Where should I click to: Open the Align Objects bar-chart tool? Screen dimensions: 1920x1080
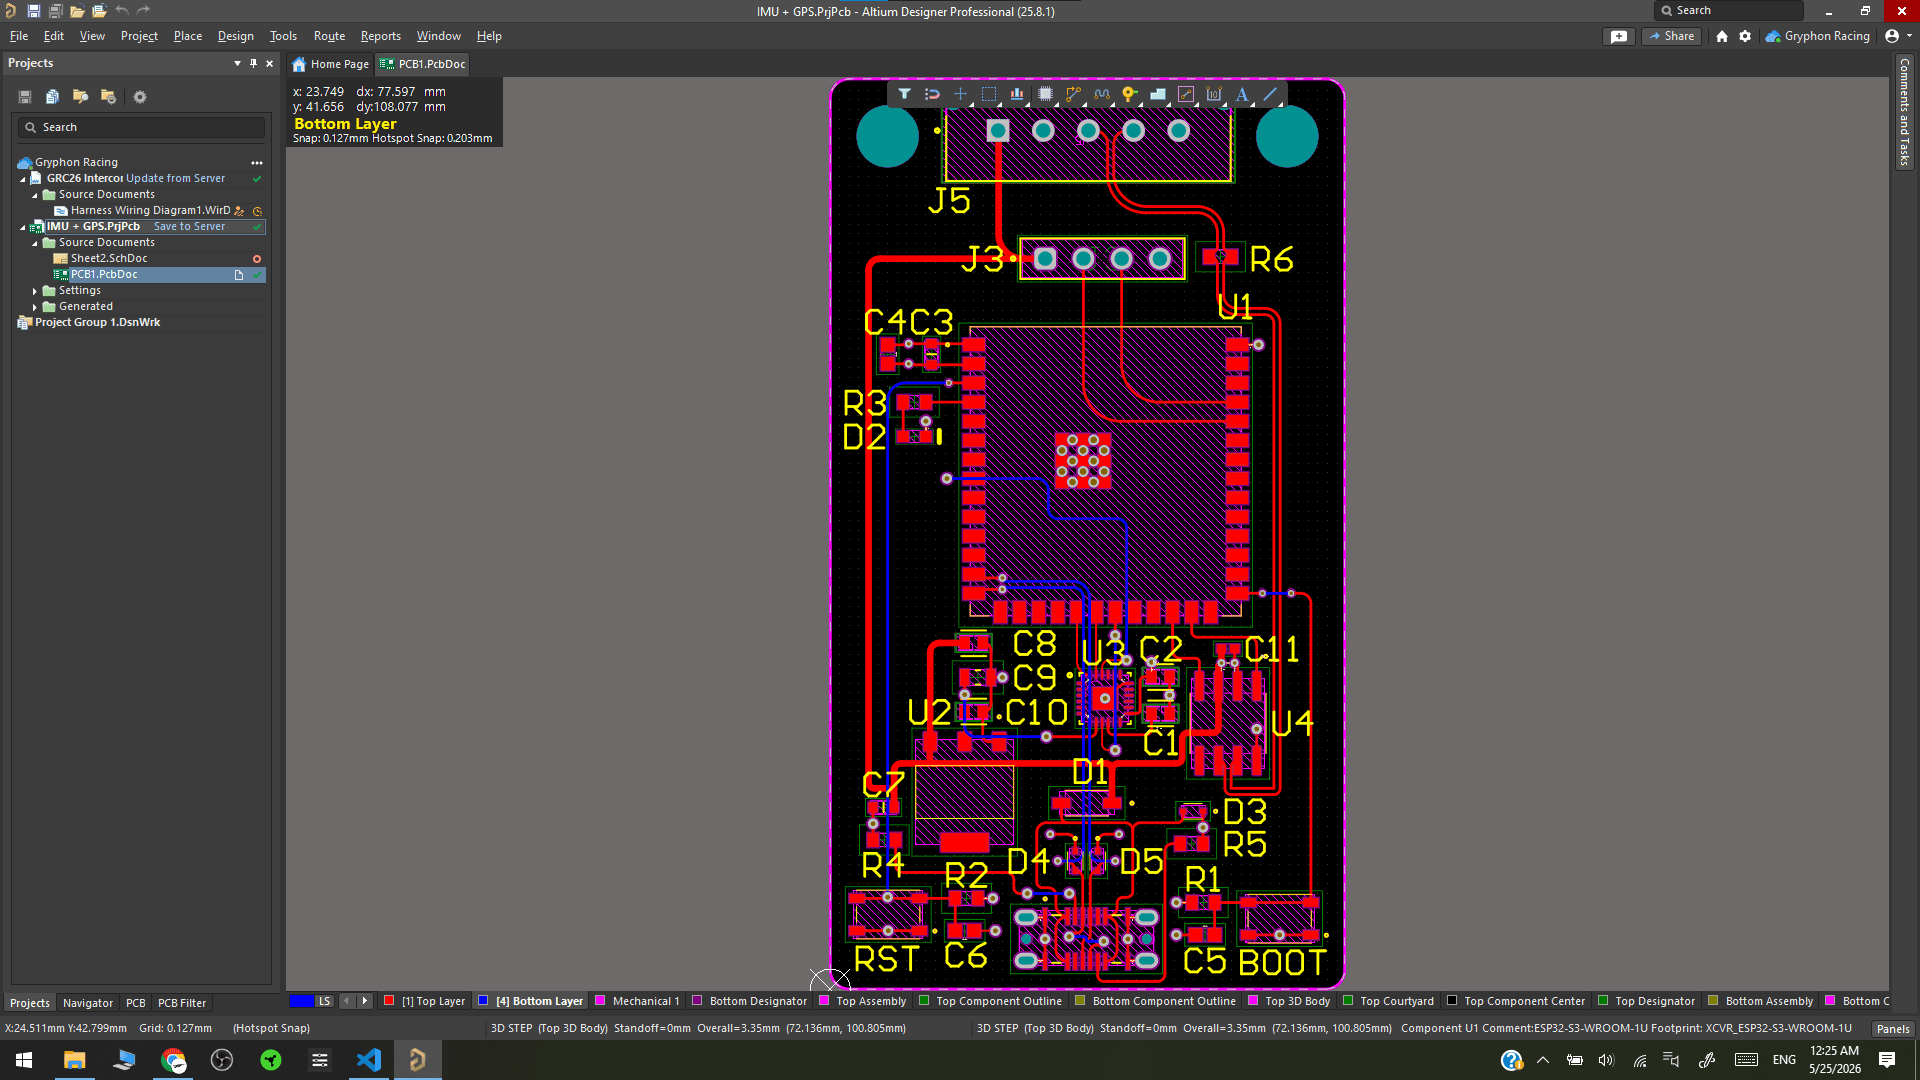(x=1017, y=94)
